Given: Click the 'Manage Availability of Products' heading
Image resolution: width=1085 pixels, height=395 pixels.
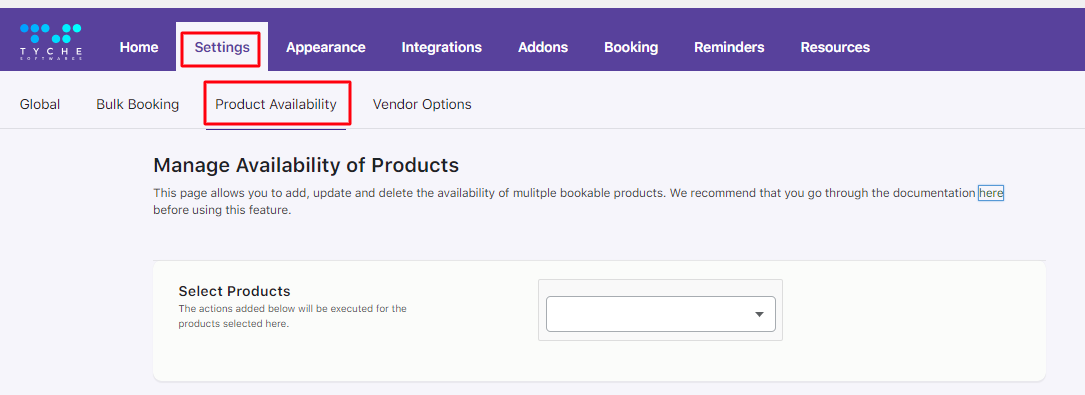Looking at the screenshot, I should (x=306, y=165).
